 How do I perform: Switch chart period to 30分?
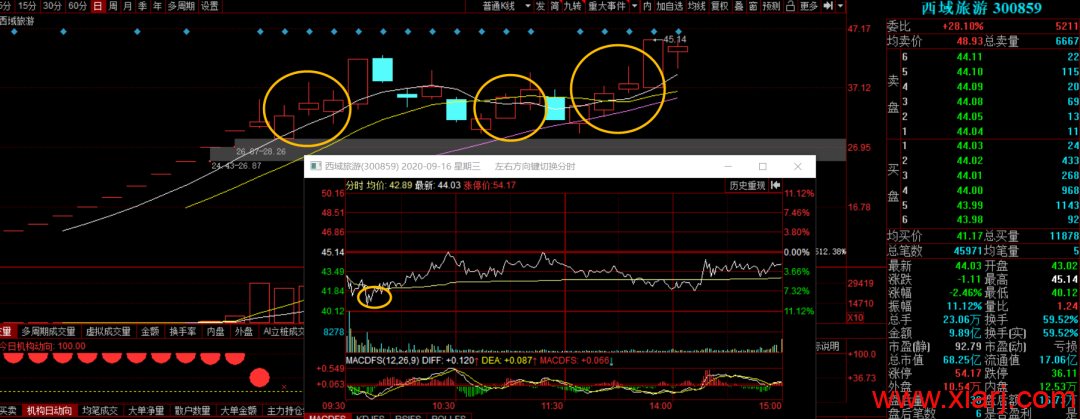click(51, 6)
